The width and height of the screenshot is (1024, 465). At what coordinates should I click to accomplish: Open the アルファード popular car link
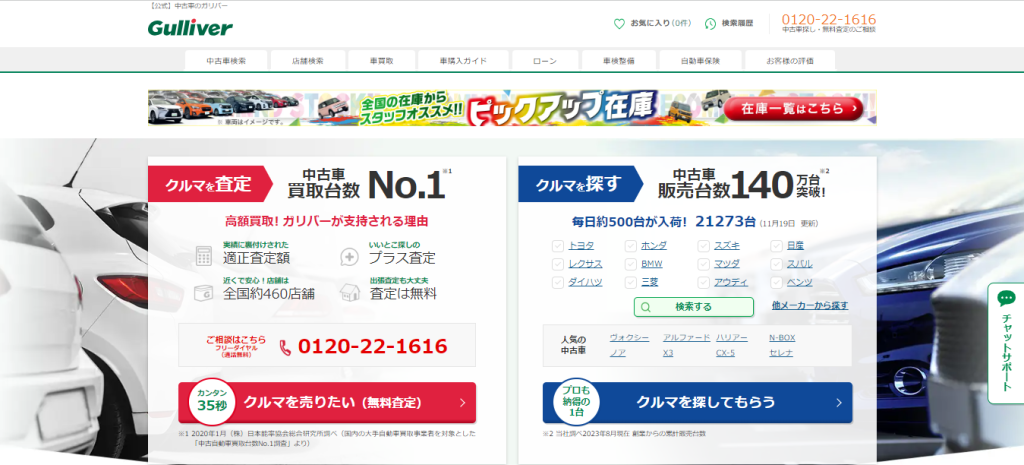coord(685,339)
